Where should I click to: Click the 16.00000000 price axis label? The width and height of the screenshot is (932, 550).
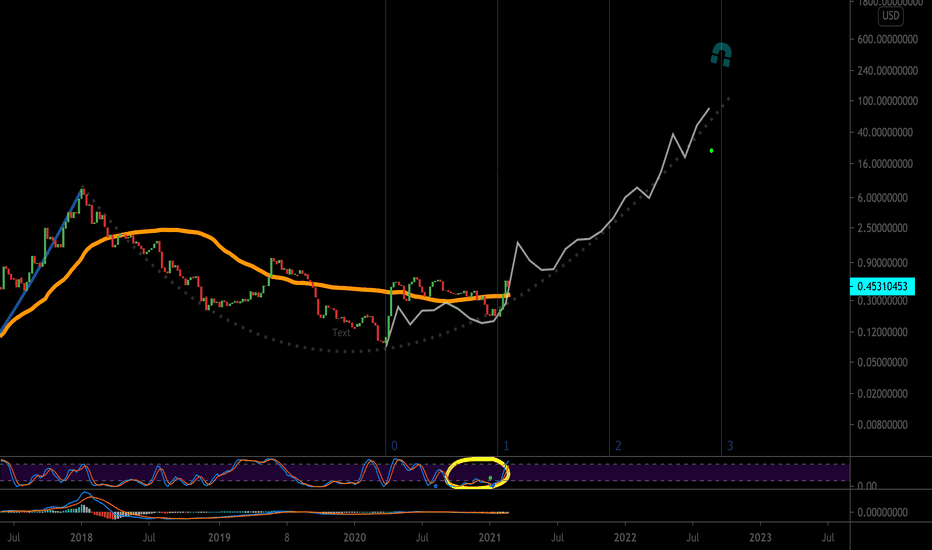pyautogui.click(x=885, y=164)
